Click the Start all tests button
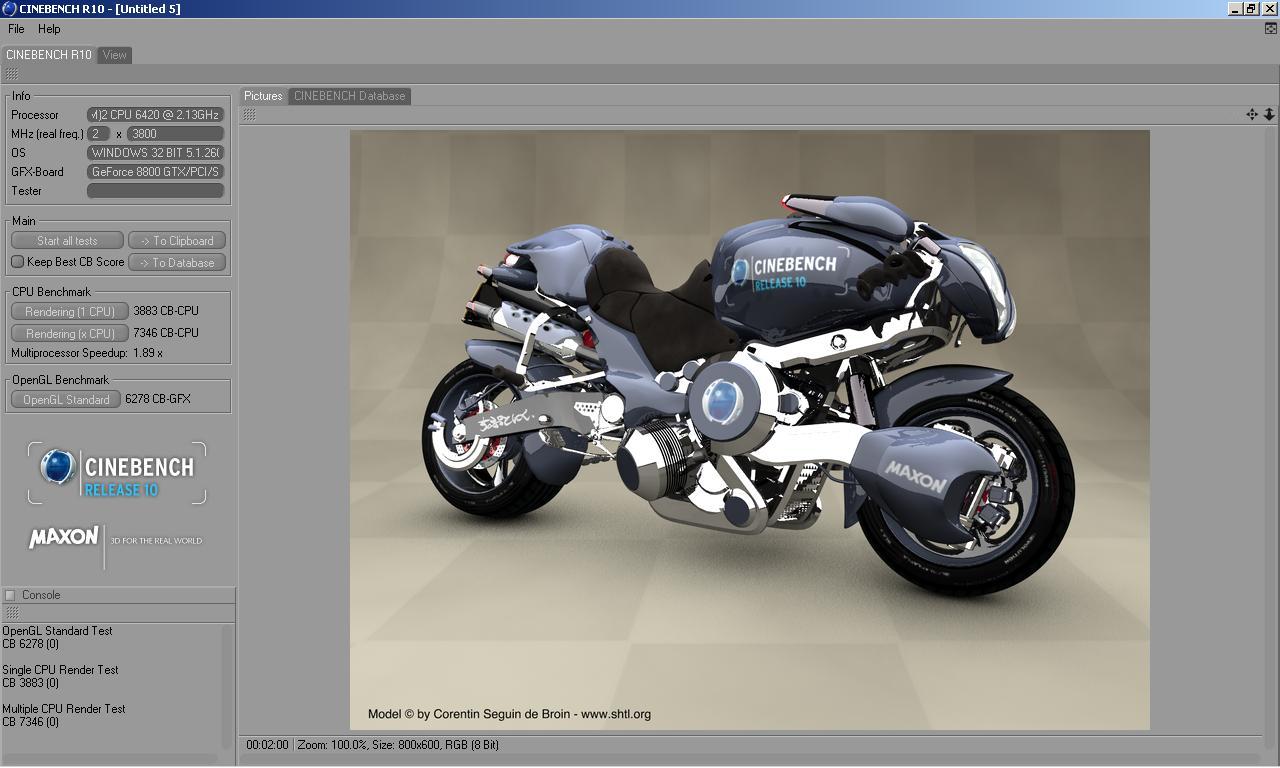This screenshot has height=768, width=1280. click(x=67, y=241)
